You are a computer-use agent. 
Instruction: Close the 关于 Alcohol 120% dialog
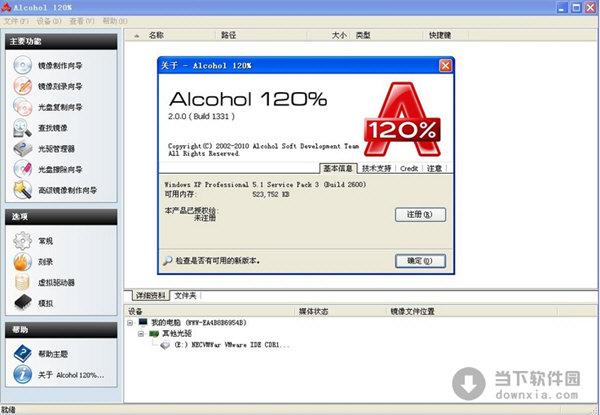point(445,66)
